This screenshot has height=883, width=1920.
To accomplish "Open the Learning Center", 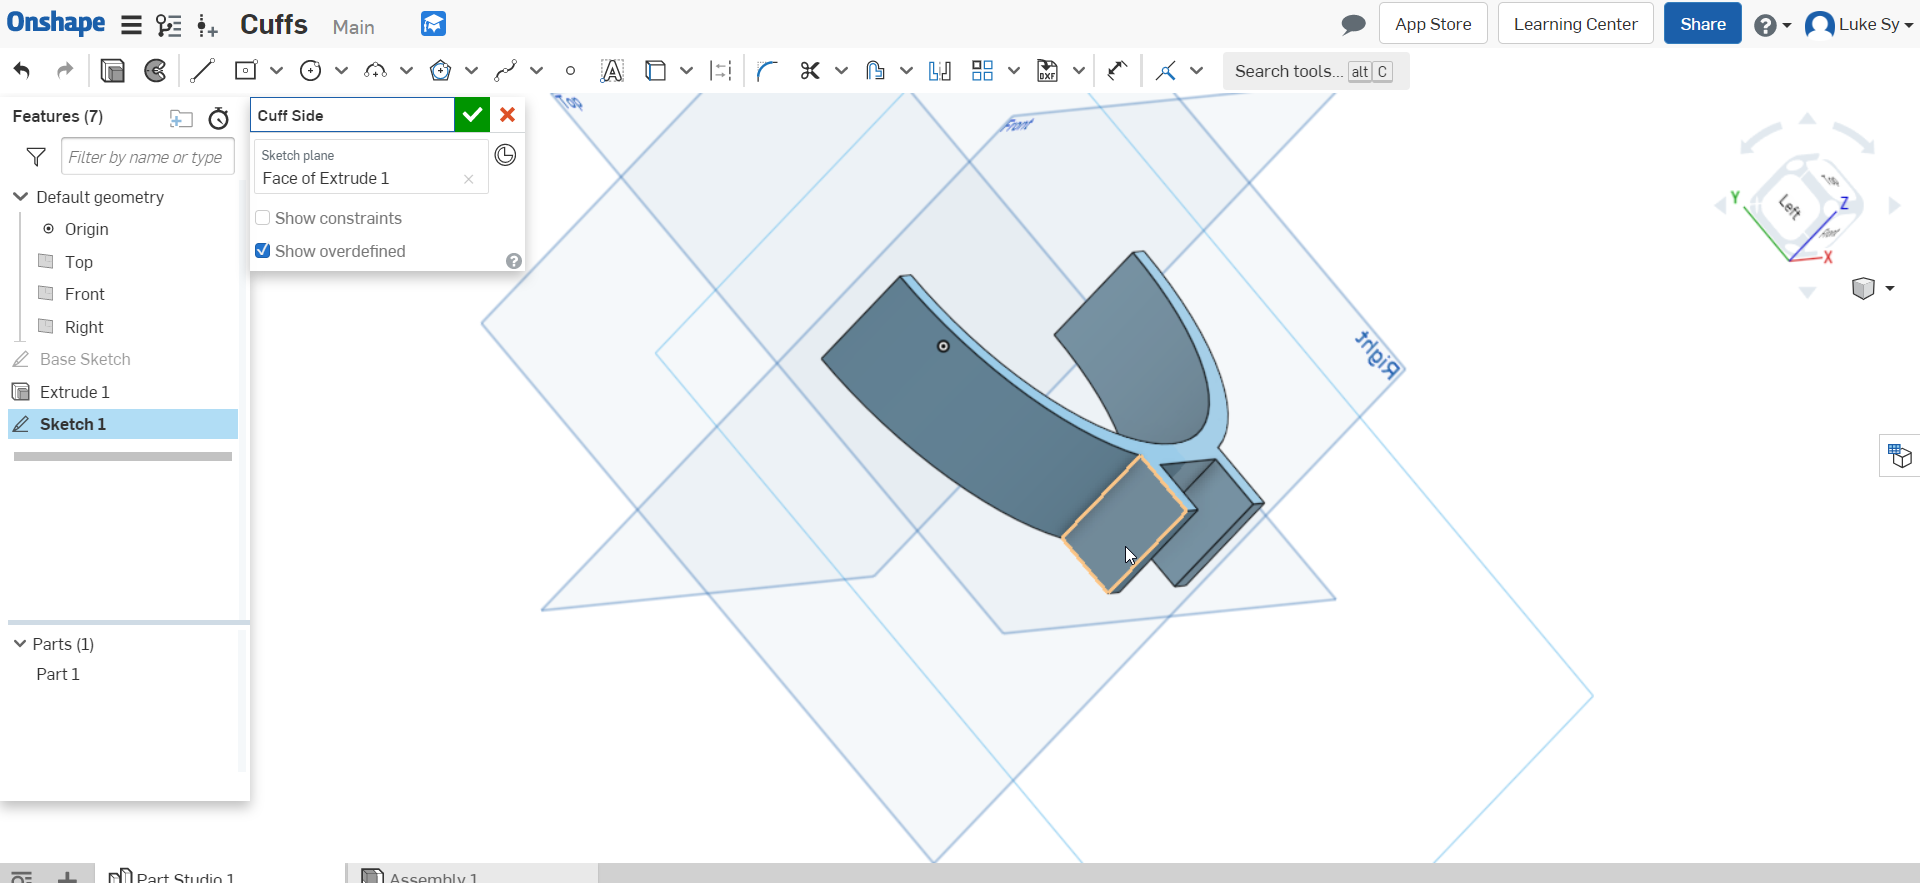I will point(1575,24).
